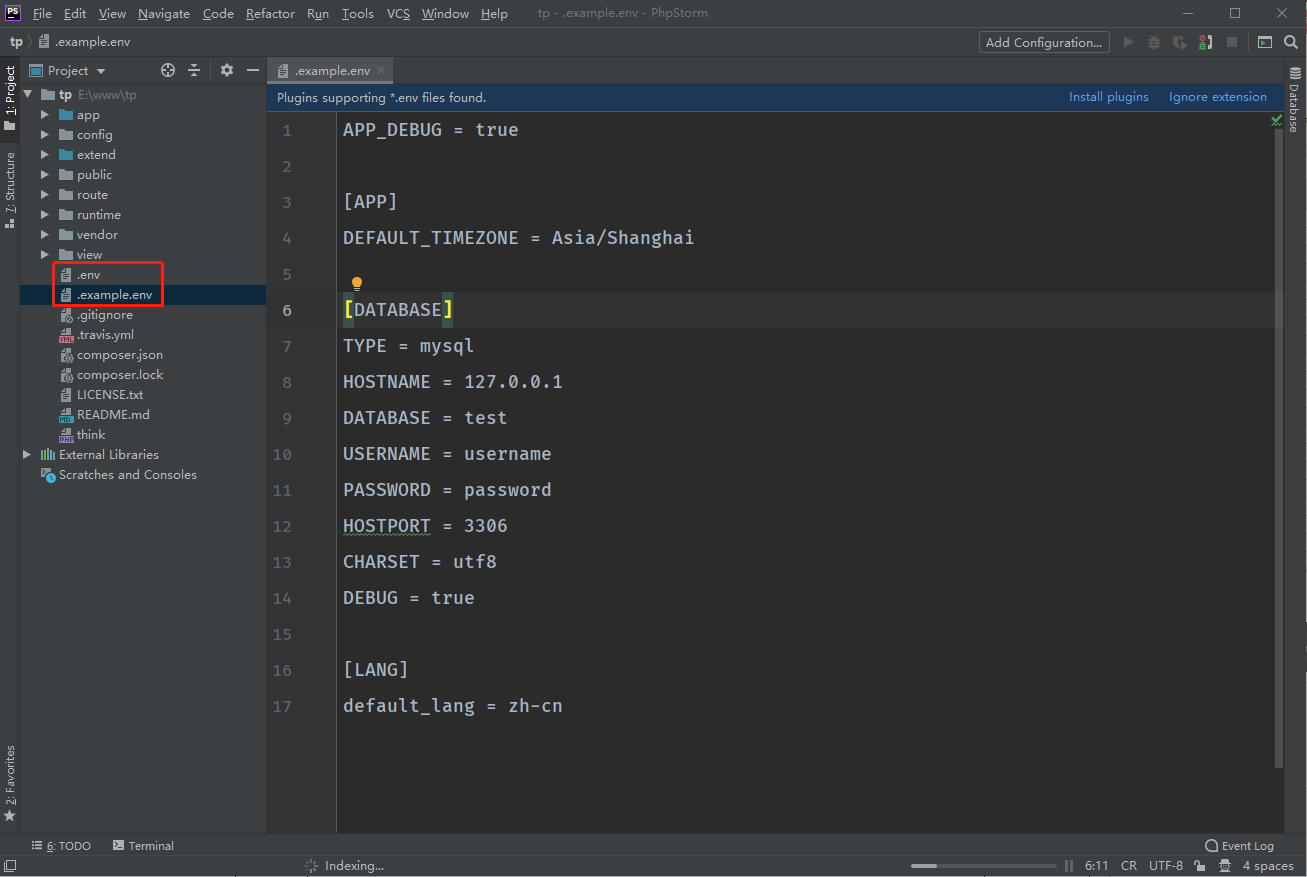Click the green inspection checkmark icon
Viewport: 1307px width, 877px height.
coord(1277,120)
